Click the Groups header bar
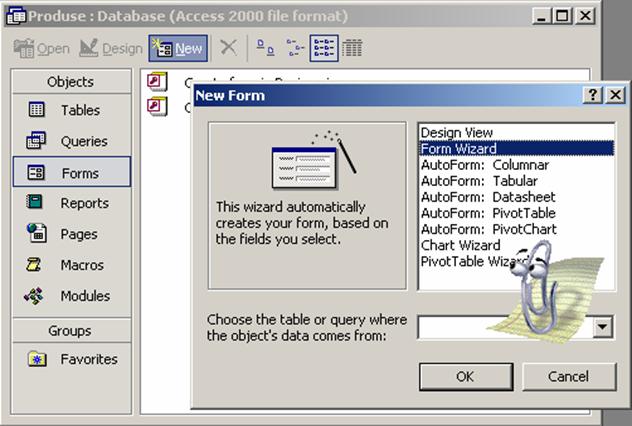The width and height of the screenshot is (632, 426). pos(71,330)
